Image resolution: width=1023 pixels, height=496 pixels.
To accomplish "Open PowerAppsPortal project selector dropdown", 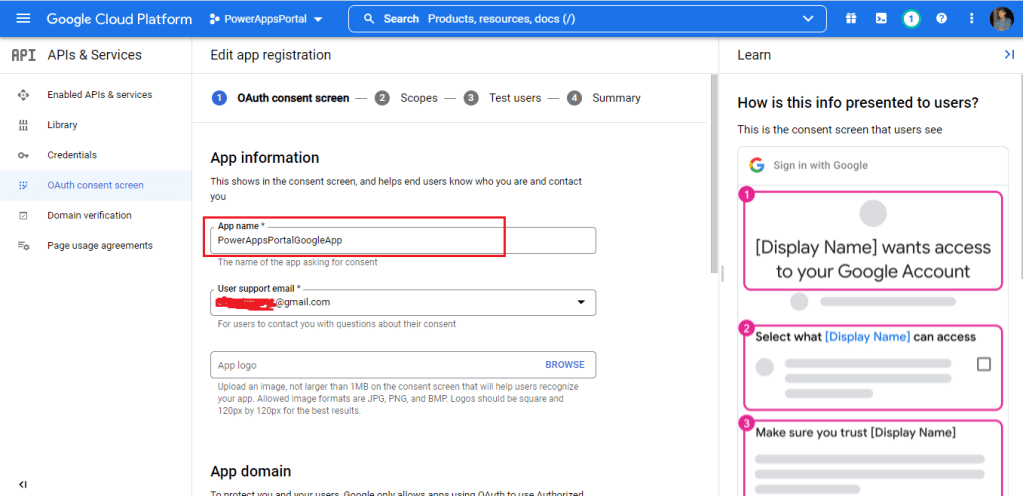I will click(266, 19).
